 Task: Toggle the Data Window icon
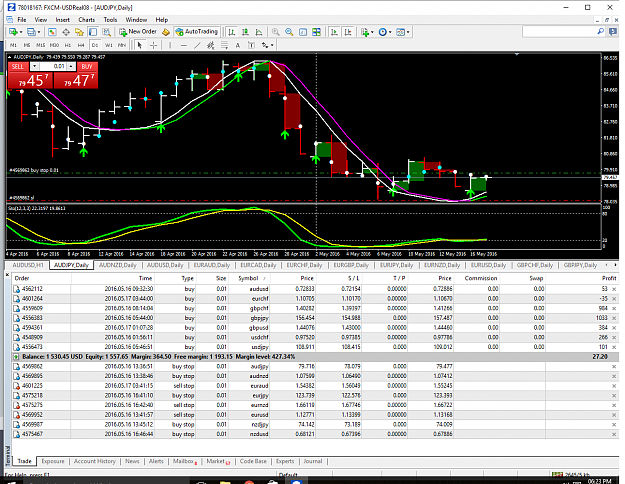[x=66, y=32]
